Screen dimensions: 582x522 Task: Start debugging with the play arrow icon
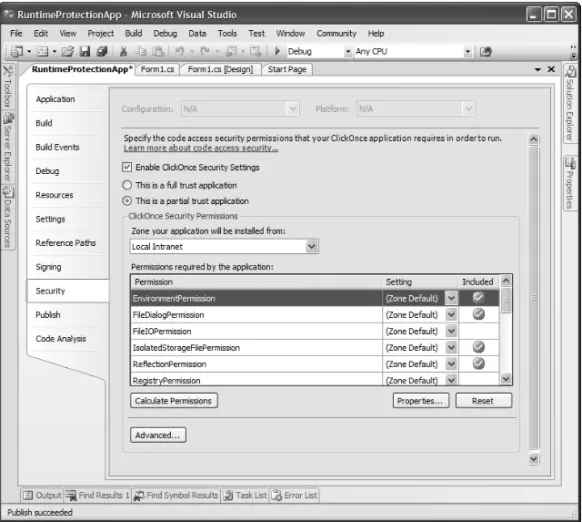click(x=277, y=51)
